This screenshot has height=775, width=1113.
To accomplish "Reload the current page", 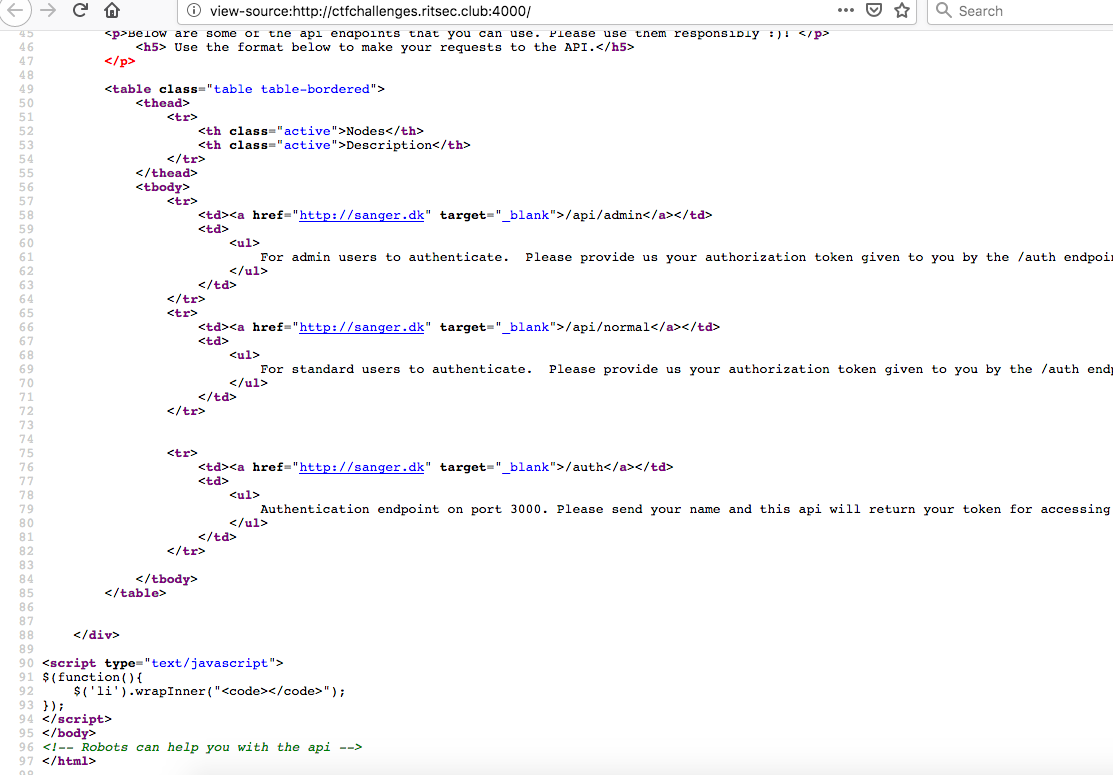I will [80, 10].
